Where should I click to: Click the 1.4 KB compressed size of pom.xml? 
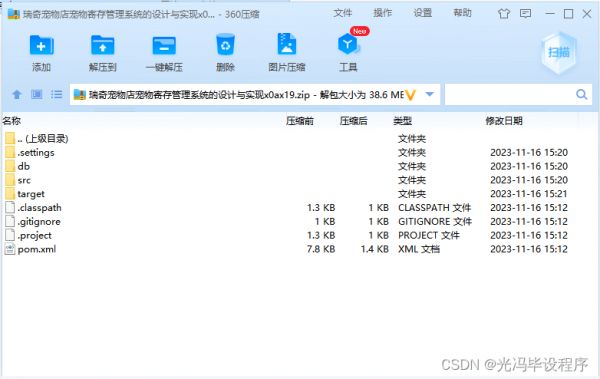point(374,249)
